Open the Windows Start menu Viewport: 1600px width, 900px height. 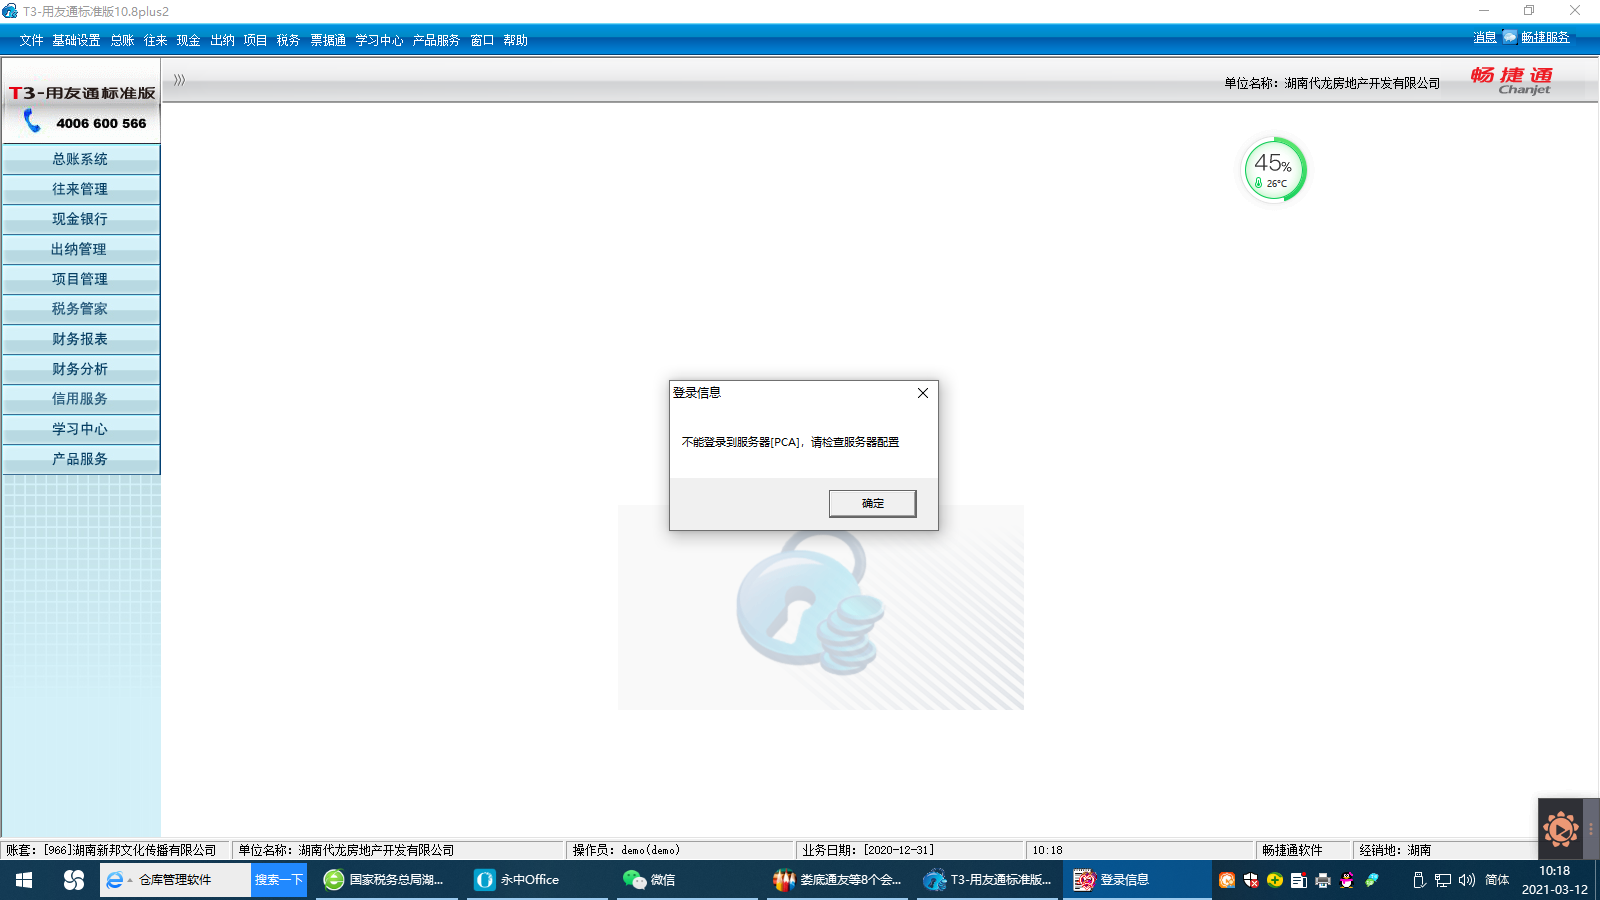24,880
